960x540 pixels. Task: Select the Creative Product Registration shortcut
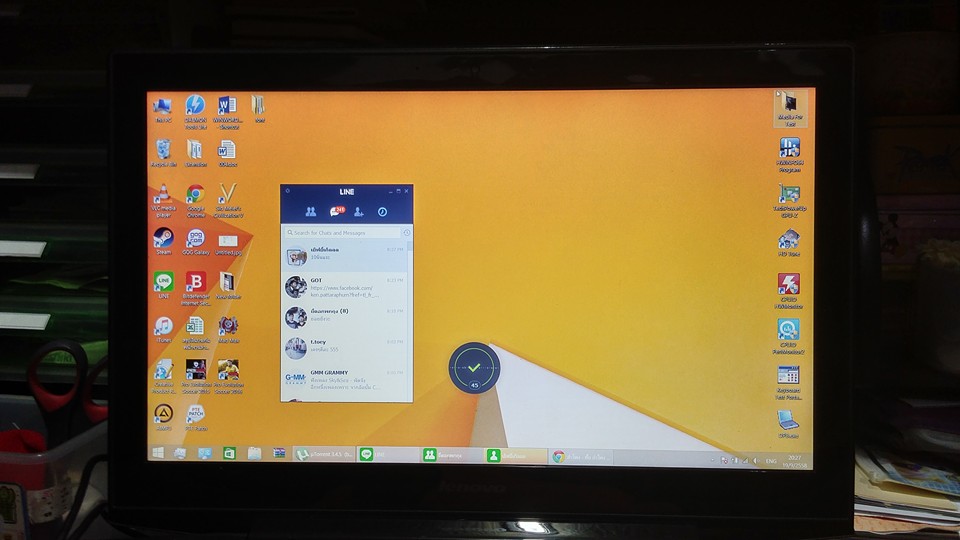[163, 376]
